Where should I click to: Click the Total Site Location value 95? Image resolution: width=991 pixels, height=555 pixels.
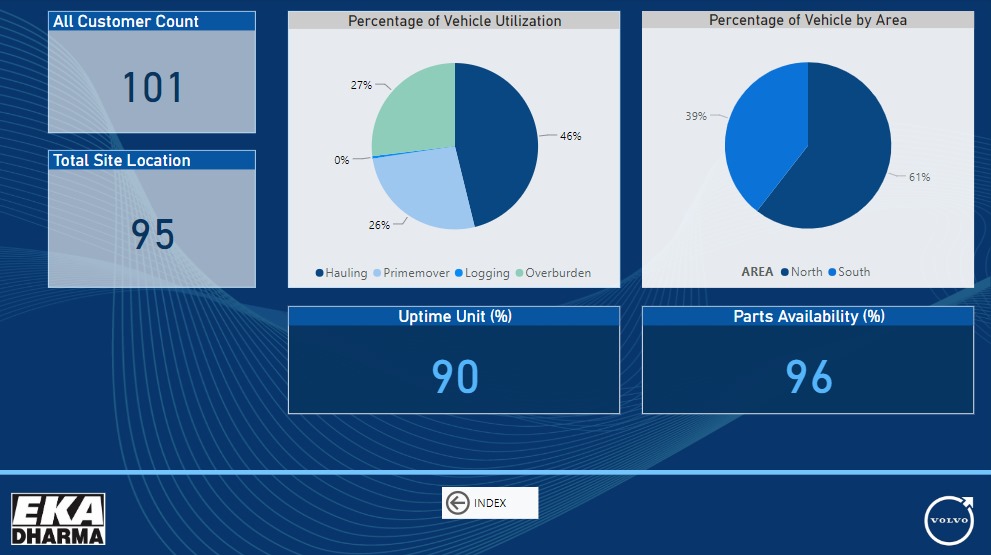(x=152, y=235)
